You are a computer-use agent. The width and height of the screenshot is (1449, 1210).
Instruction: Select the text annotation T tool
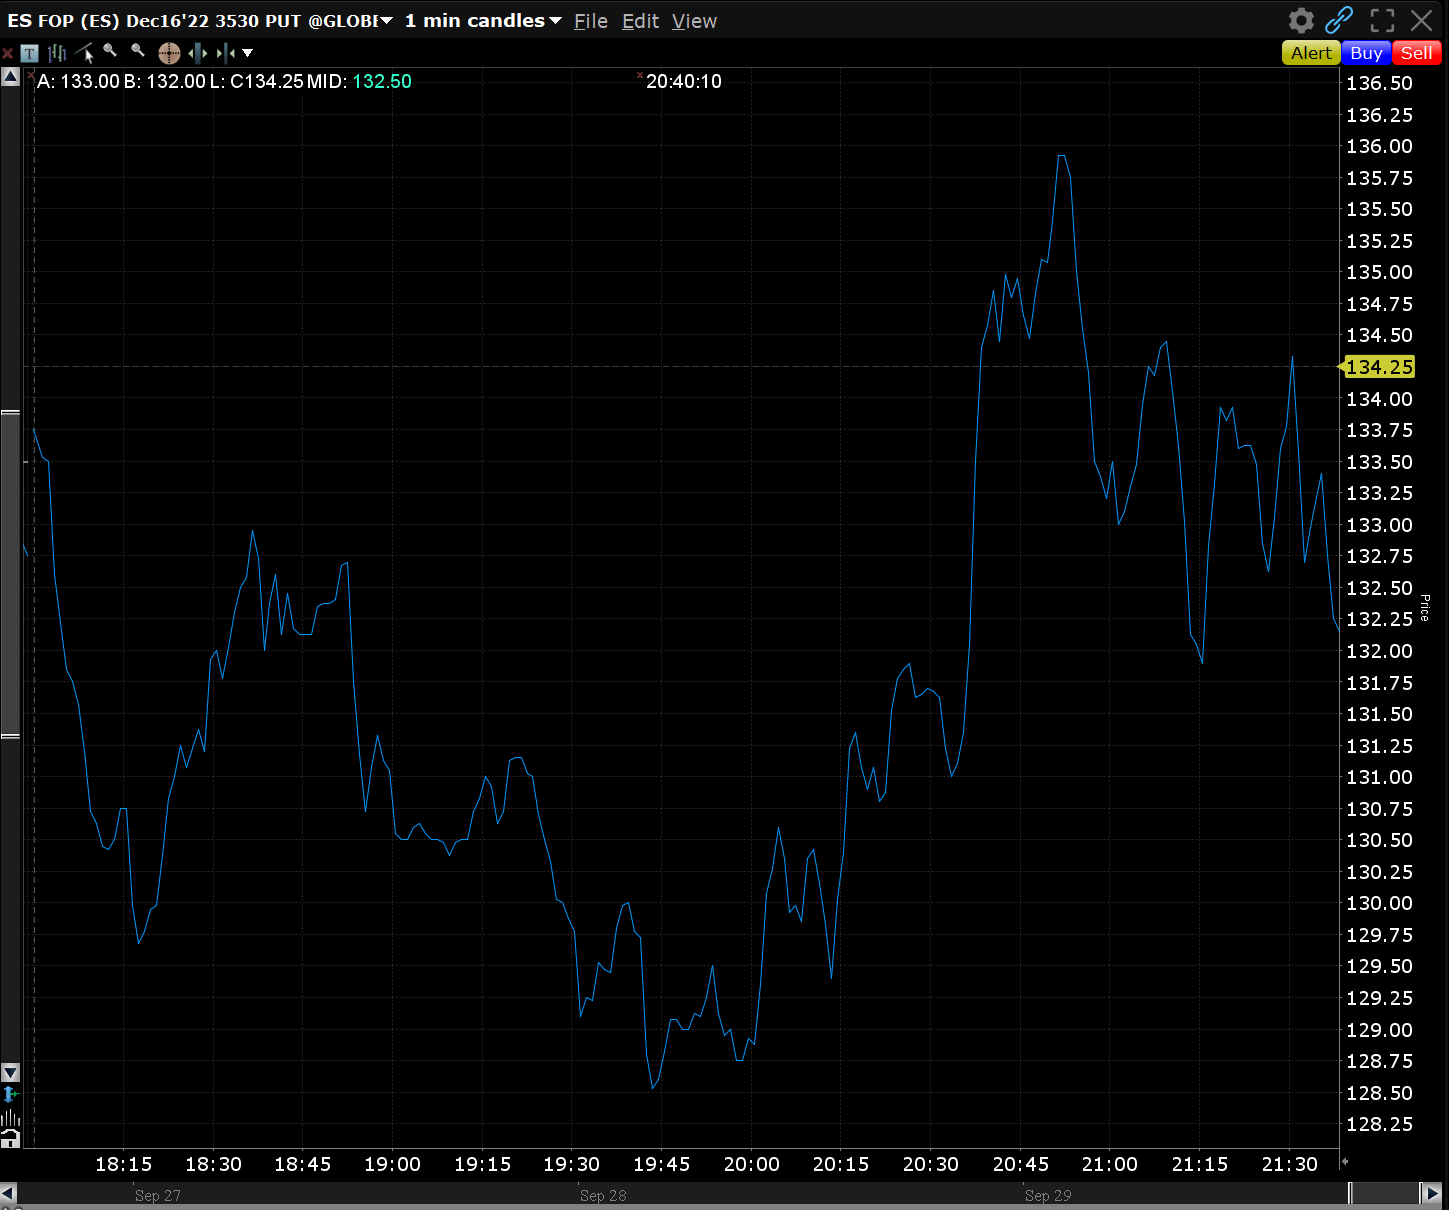click(x=30, y=53)
